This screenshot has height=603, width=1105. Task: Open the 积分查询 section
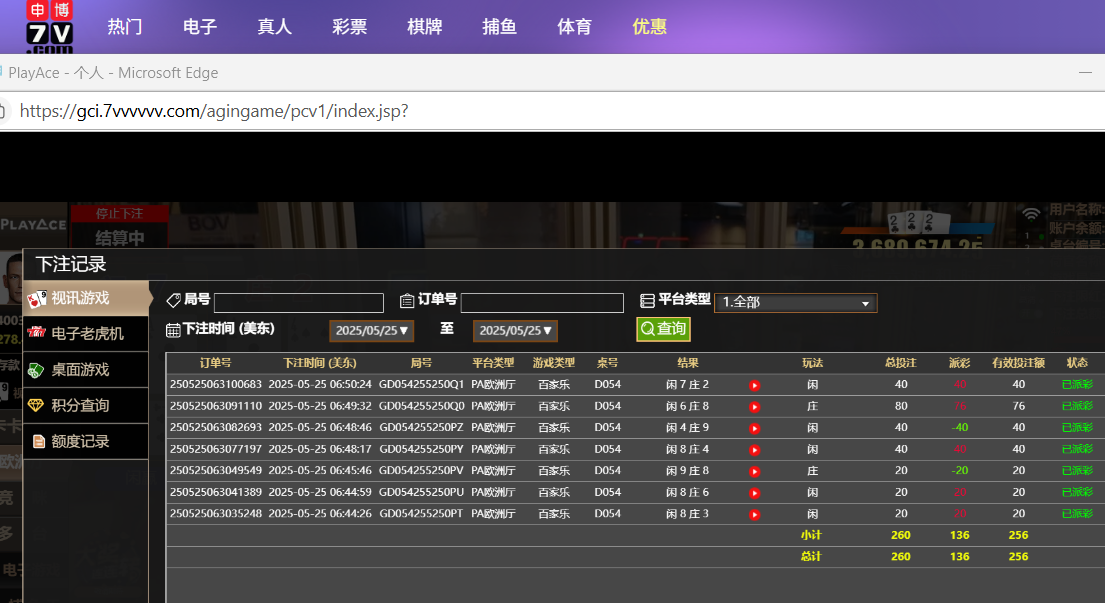click(79, 406)
